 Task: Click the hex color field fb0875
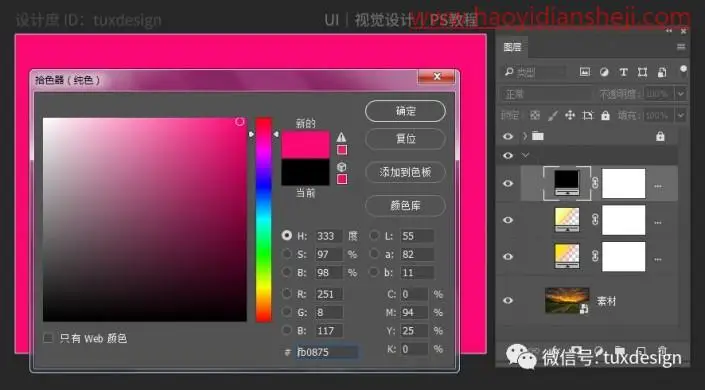pyautogui.click(x=327, y=352)
